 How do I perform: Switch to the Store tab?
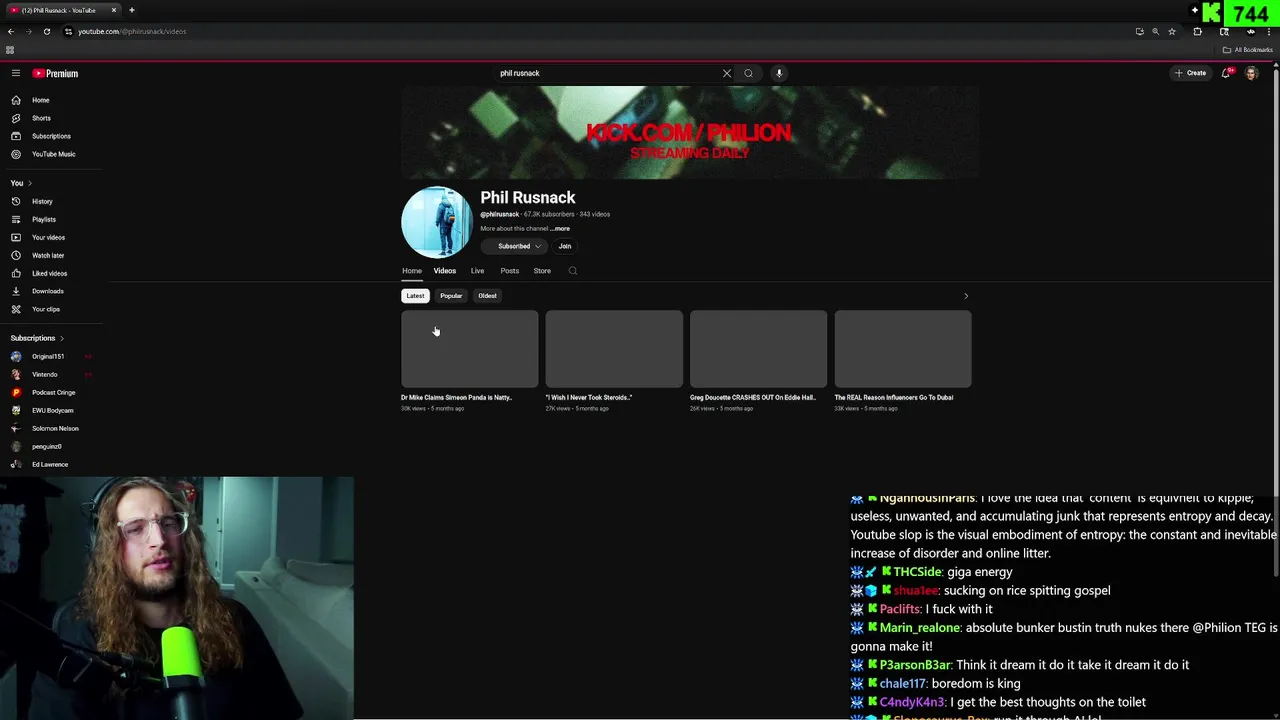[542, 271]
